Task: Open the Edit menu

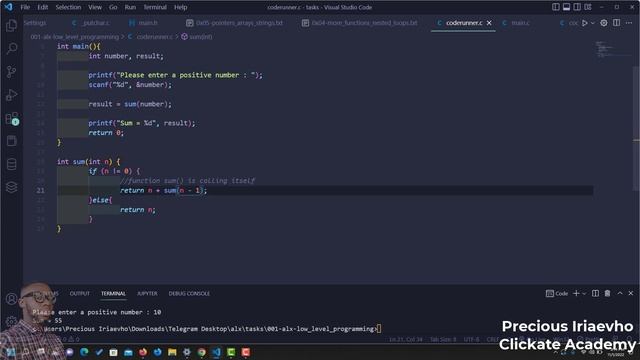Action: (x=42, y=7)
